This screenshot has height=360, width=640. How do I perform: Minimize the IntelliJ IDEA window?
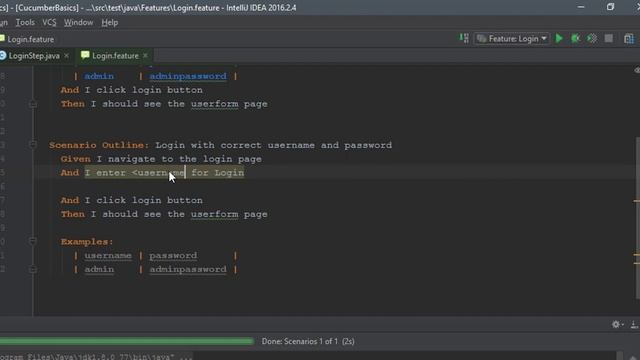tap(581, 7)
